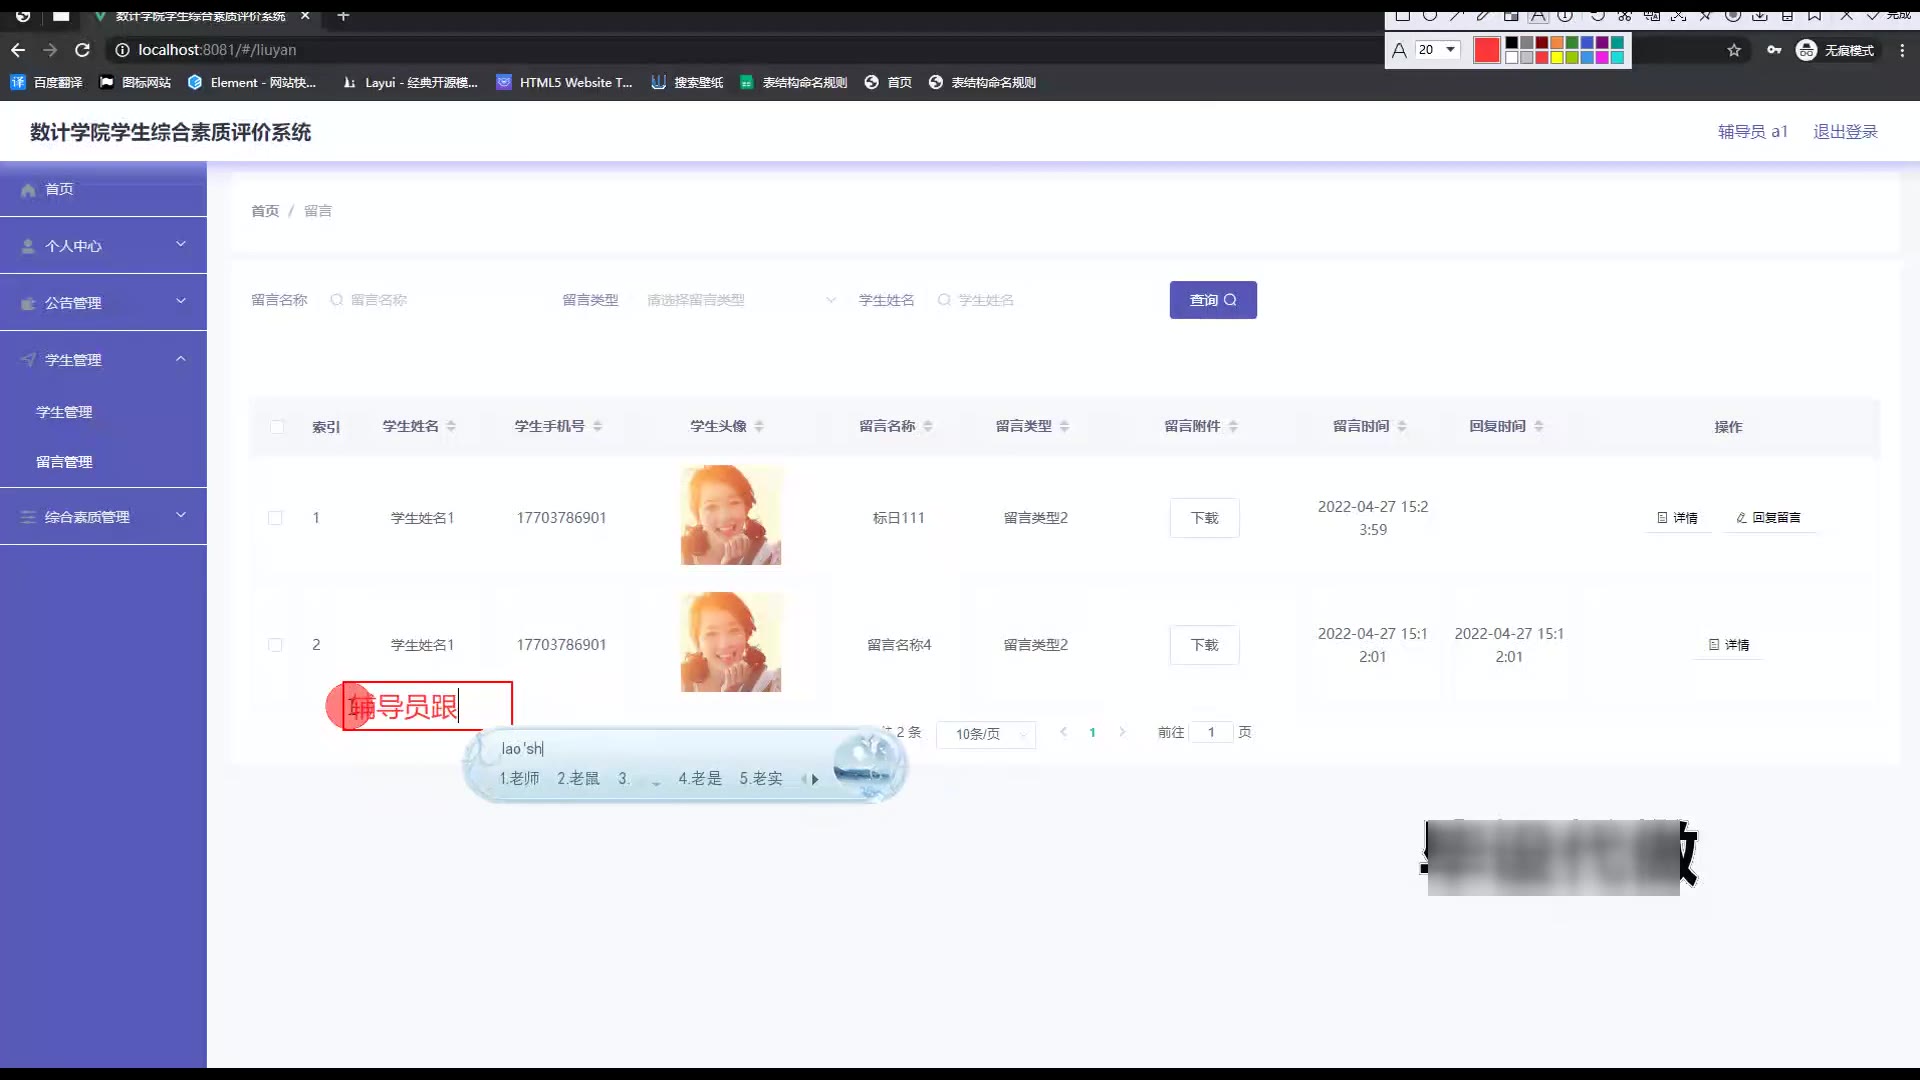1920x1080 pixels.
Task: Open browser three-dot menu
Action: pyautogui.click(x=1902, y=50)
